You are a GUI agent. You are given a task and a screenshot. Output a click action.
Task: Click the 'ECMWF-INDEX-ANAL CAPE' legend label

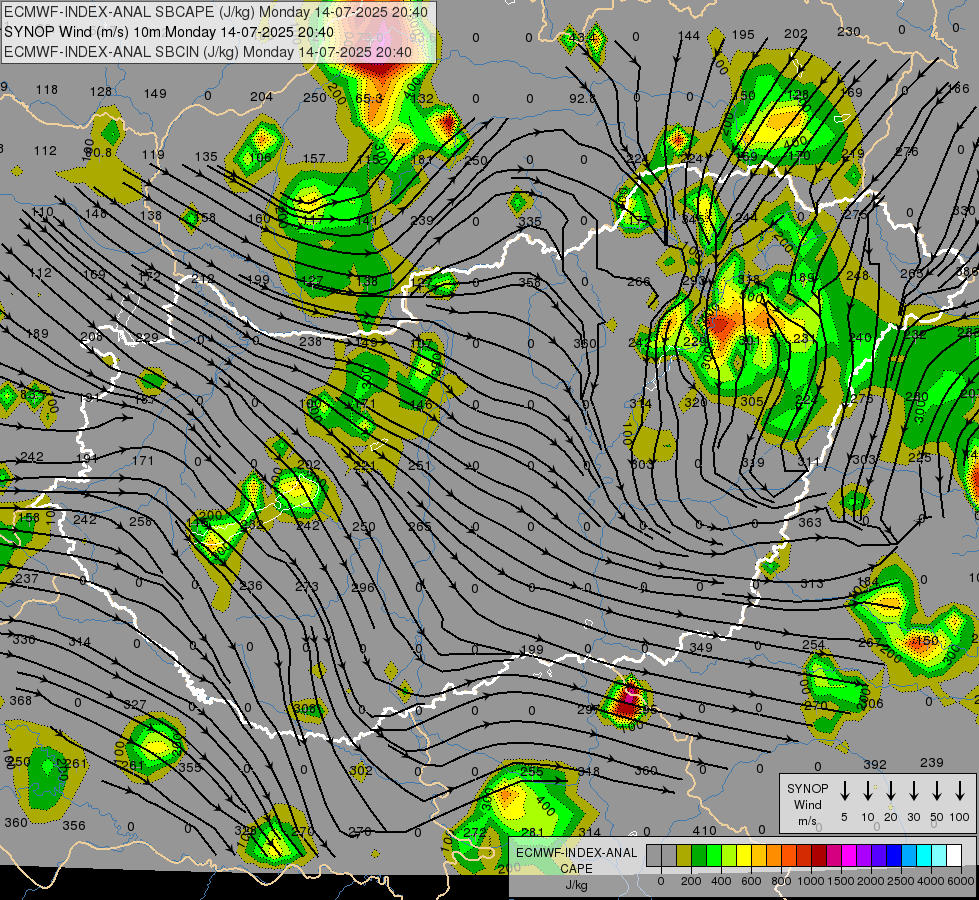coord(576,860)
